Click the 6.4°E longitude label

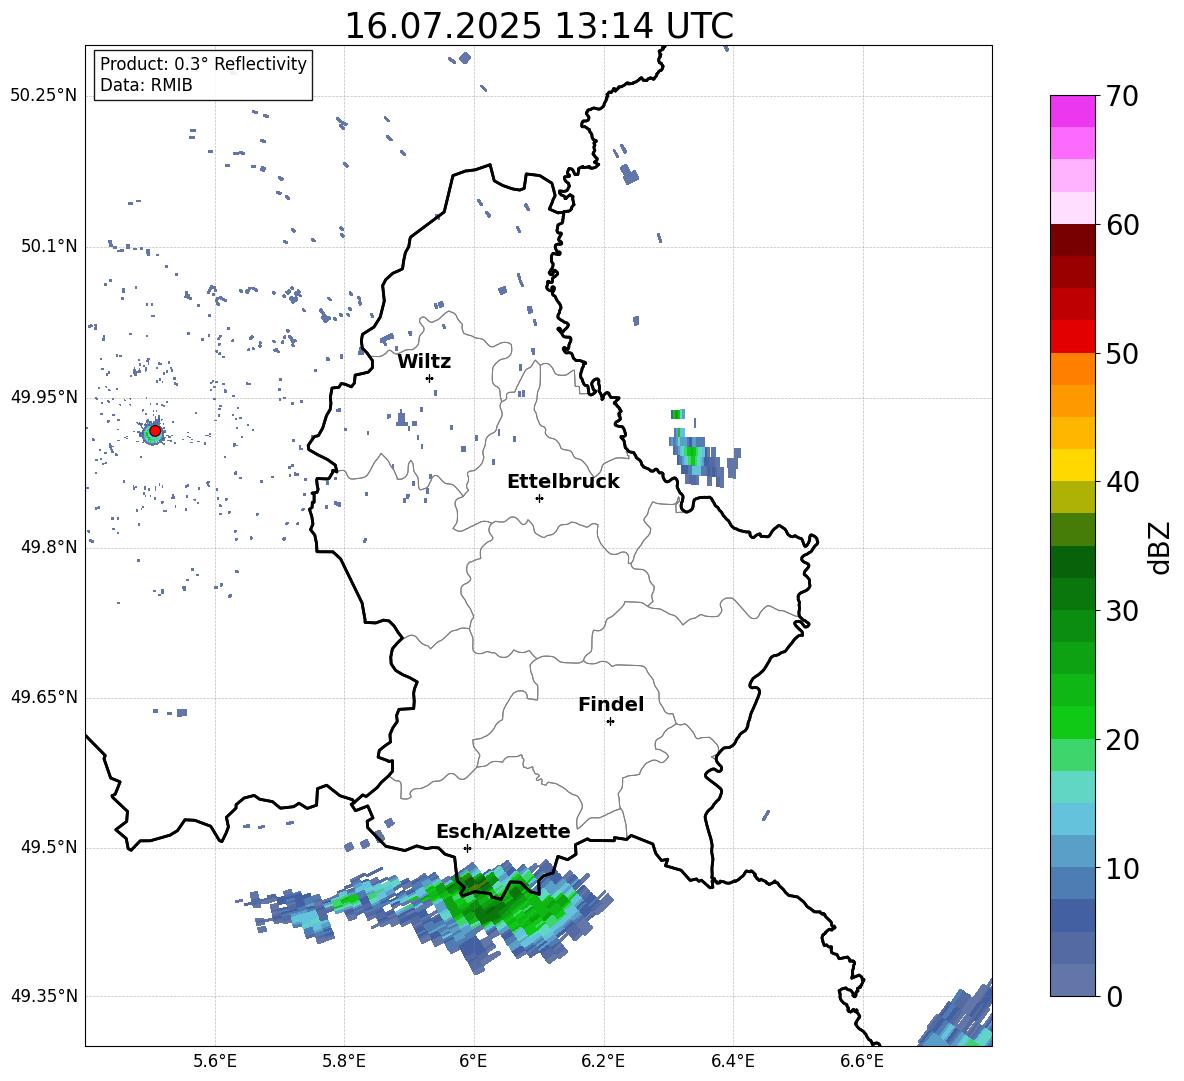(733, 1061)
